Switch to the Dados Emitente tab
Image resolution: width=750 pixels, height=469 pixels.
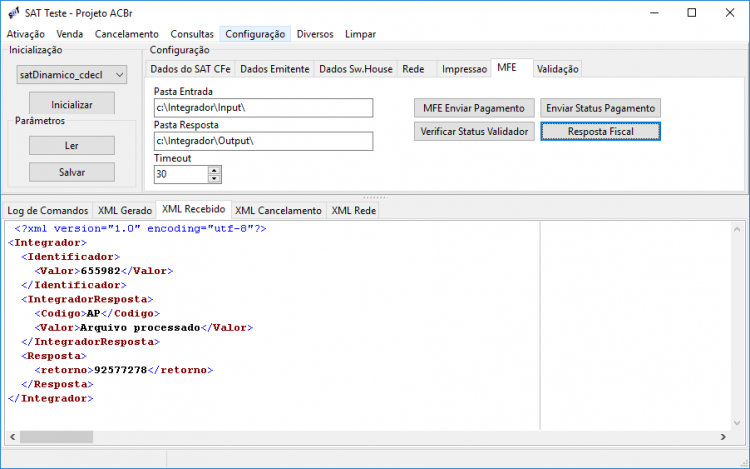275,69
